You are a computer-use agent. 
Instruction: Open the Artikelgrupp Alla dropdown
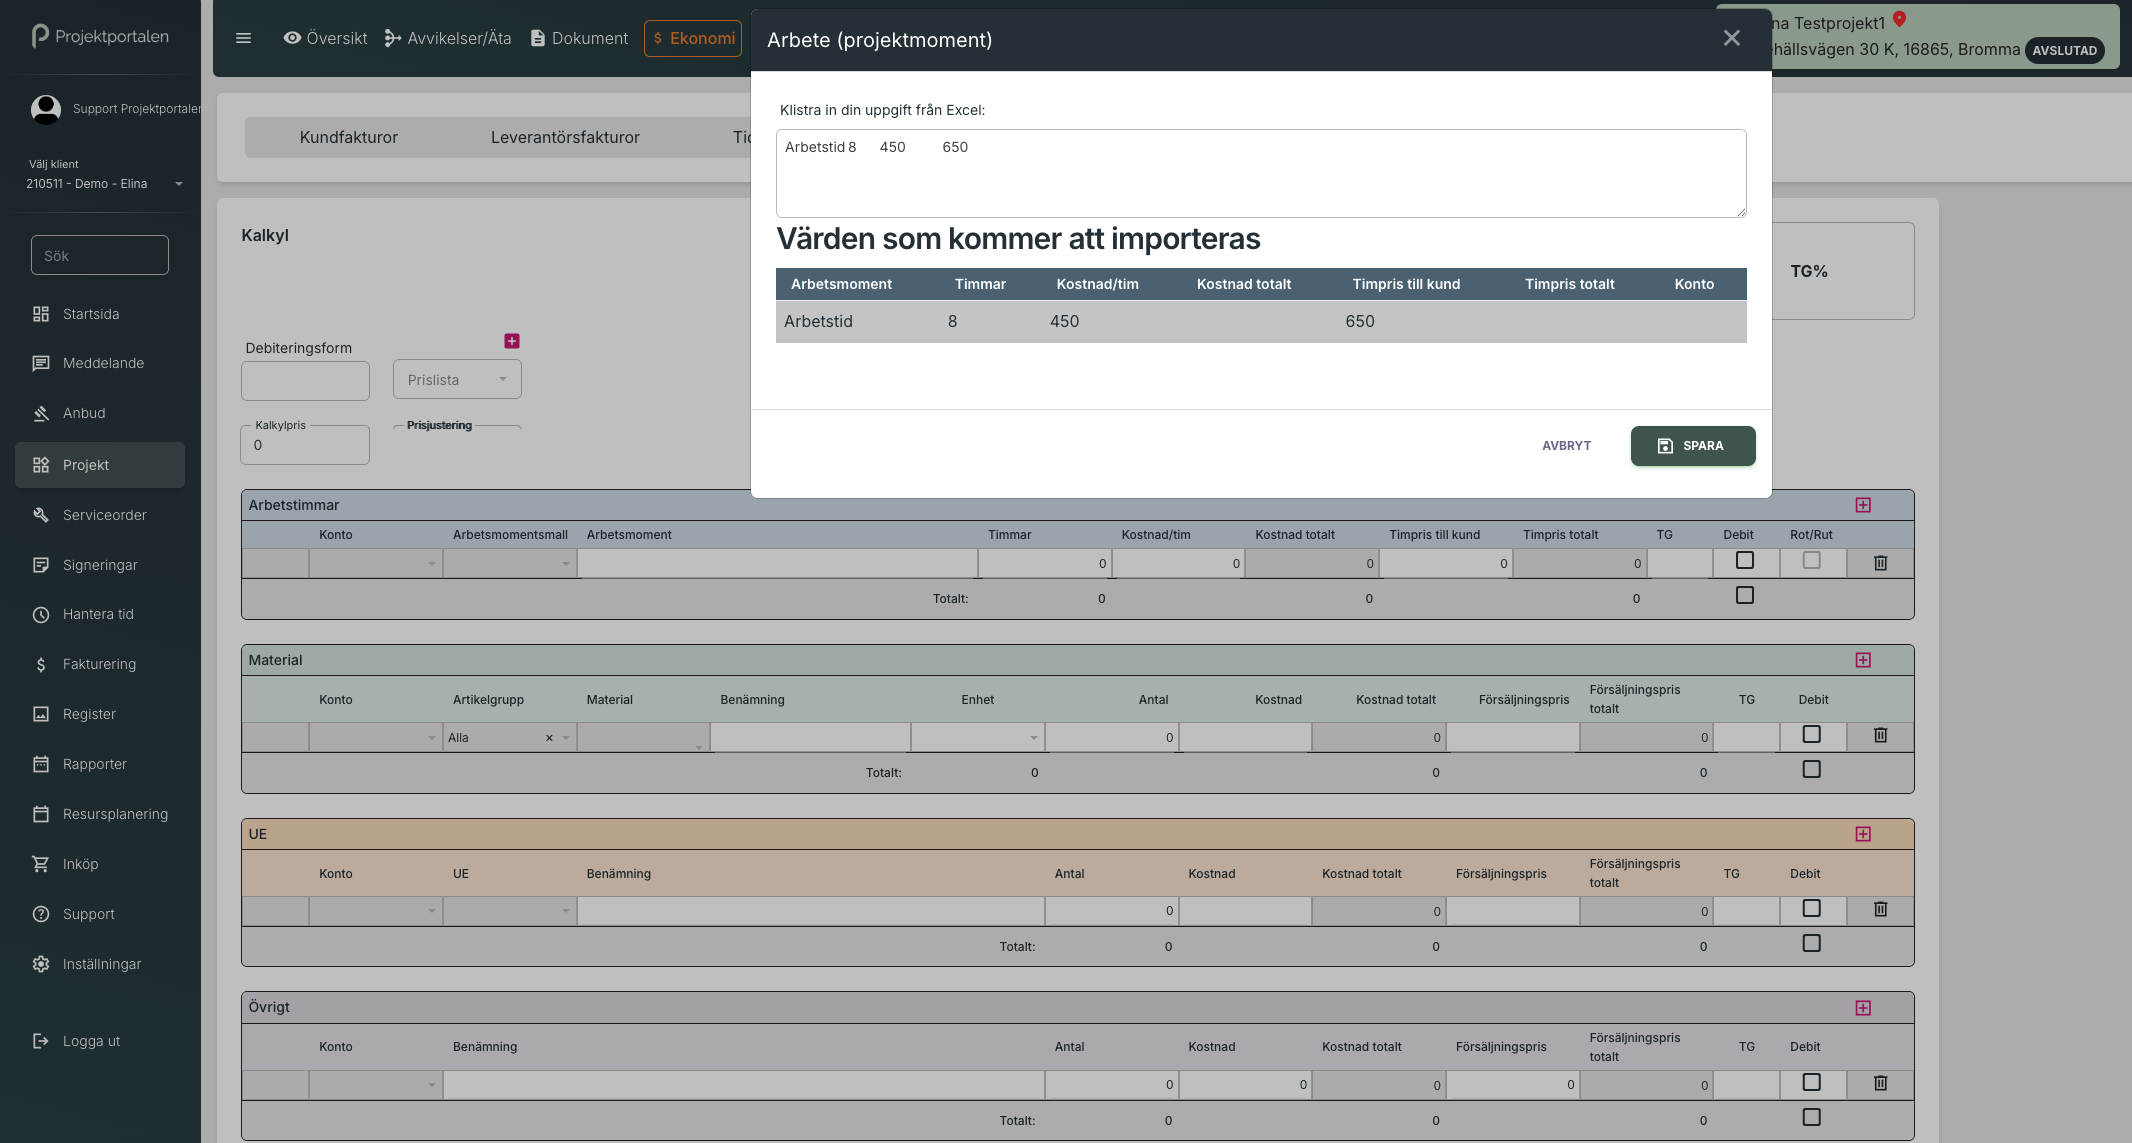(566, 738)
